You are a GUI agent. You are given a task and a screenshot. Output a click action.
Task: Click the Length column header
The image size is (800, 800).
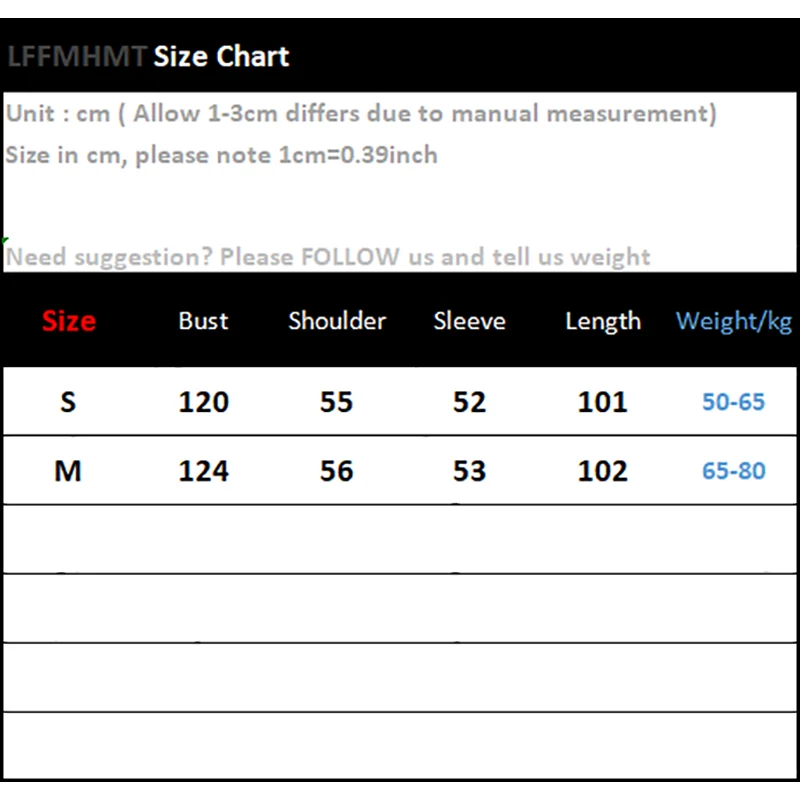coord(602,321)
